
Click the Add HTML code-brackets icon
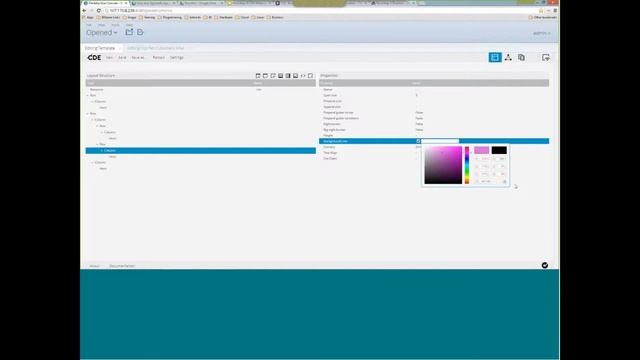coord(303,76)
